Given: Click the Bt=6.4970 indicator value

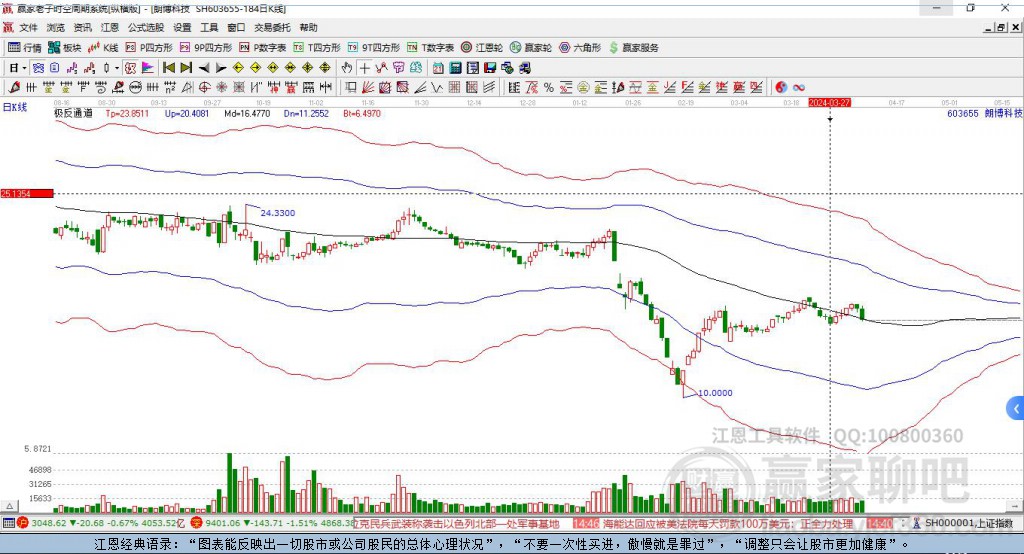Looking at the screenshot, I should 362,113.
